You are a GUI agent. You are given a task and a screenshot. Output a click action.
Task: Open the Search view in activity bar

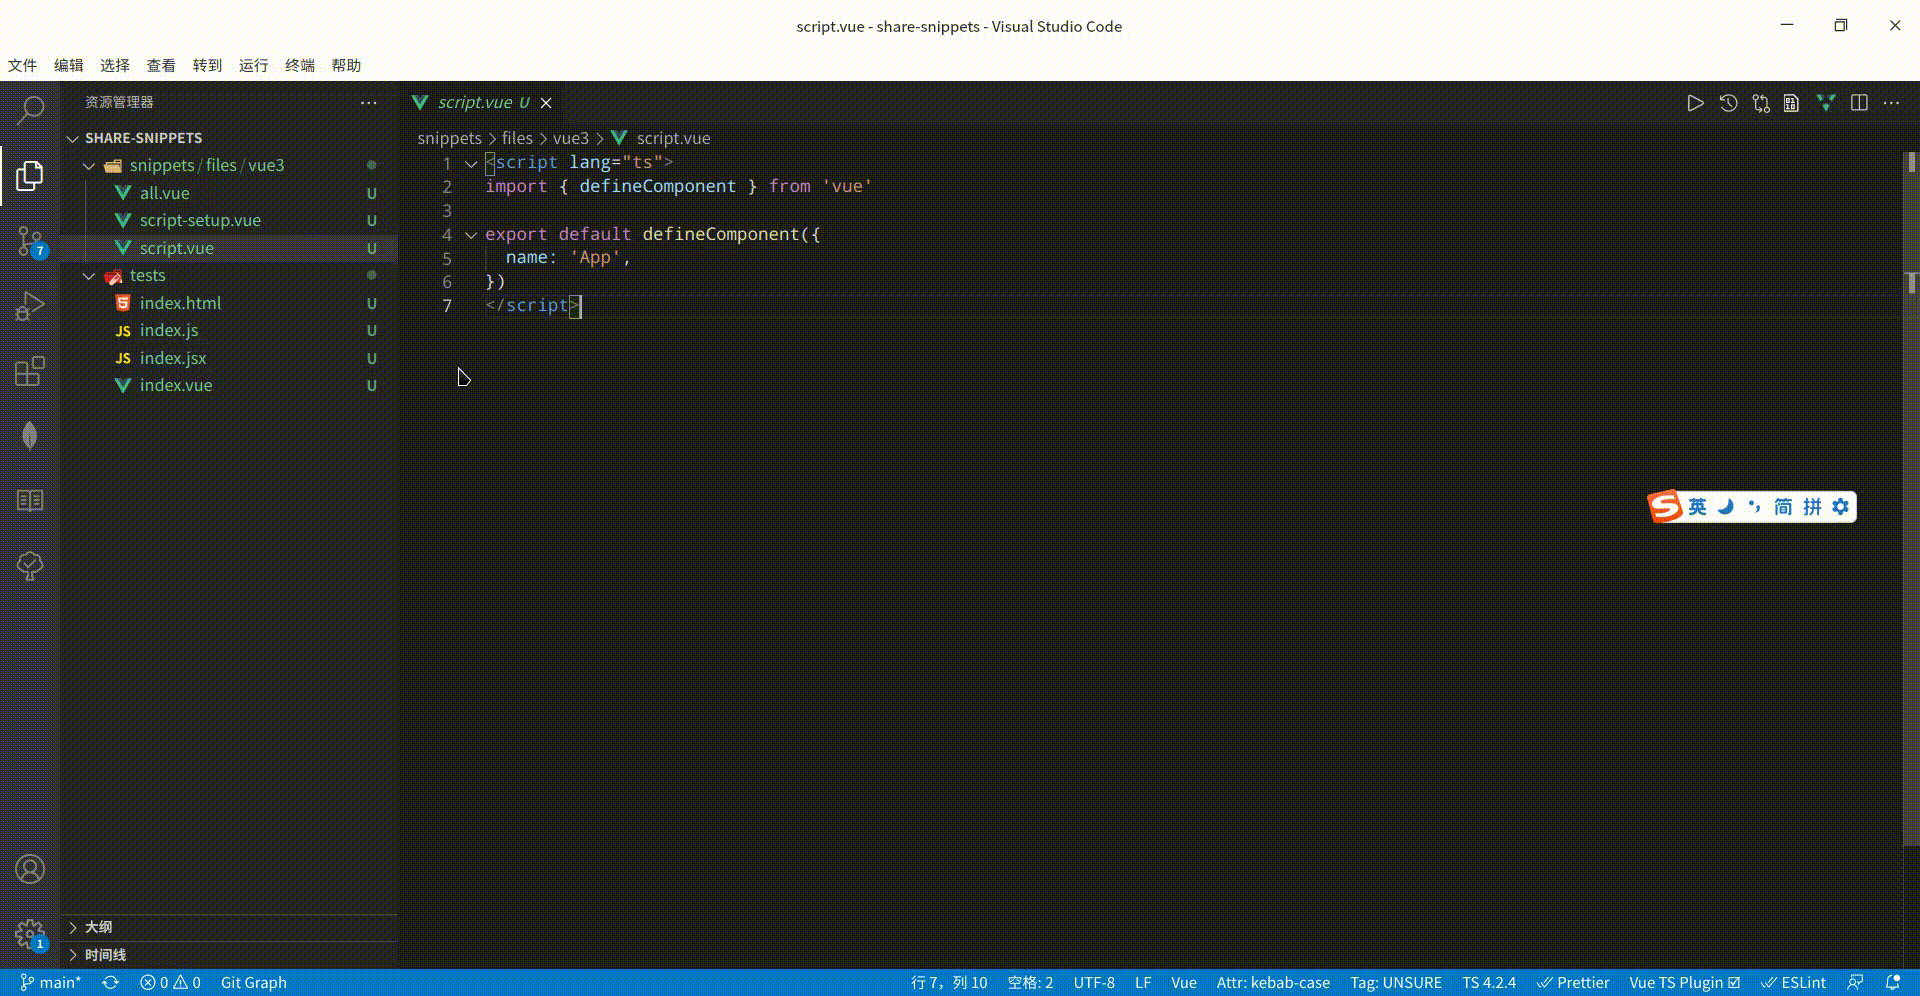click(x=30, y=110)
